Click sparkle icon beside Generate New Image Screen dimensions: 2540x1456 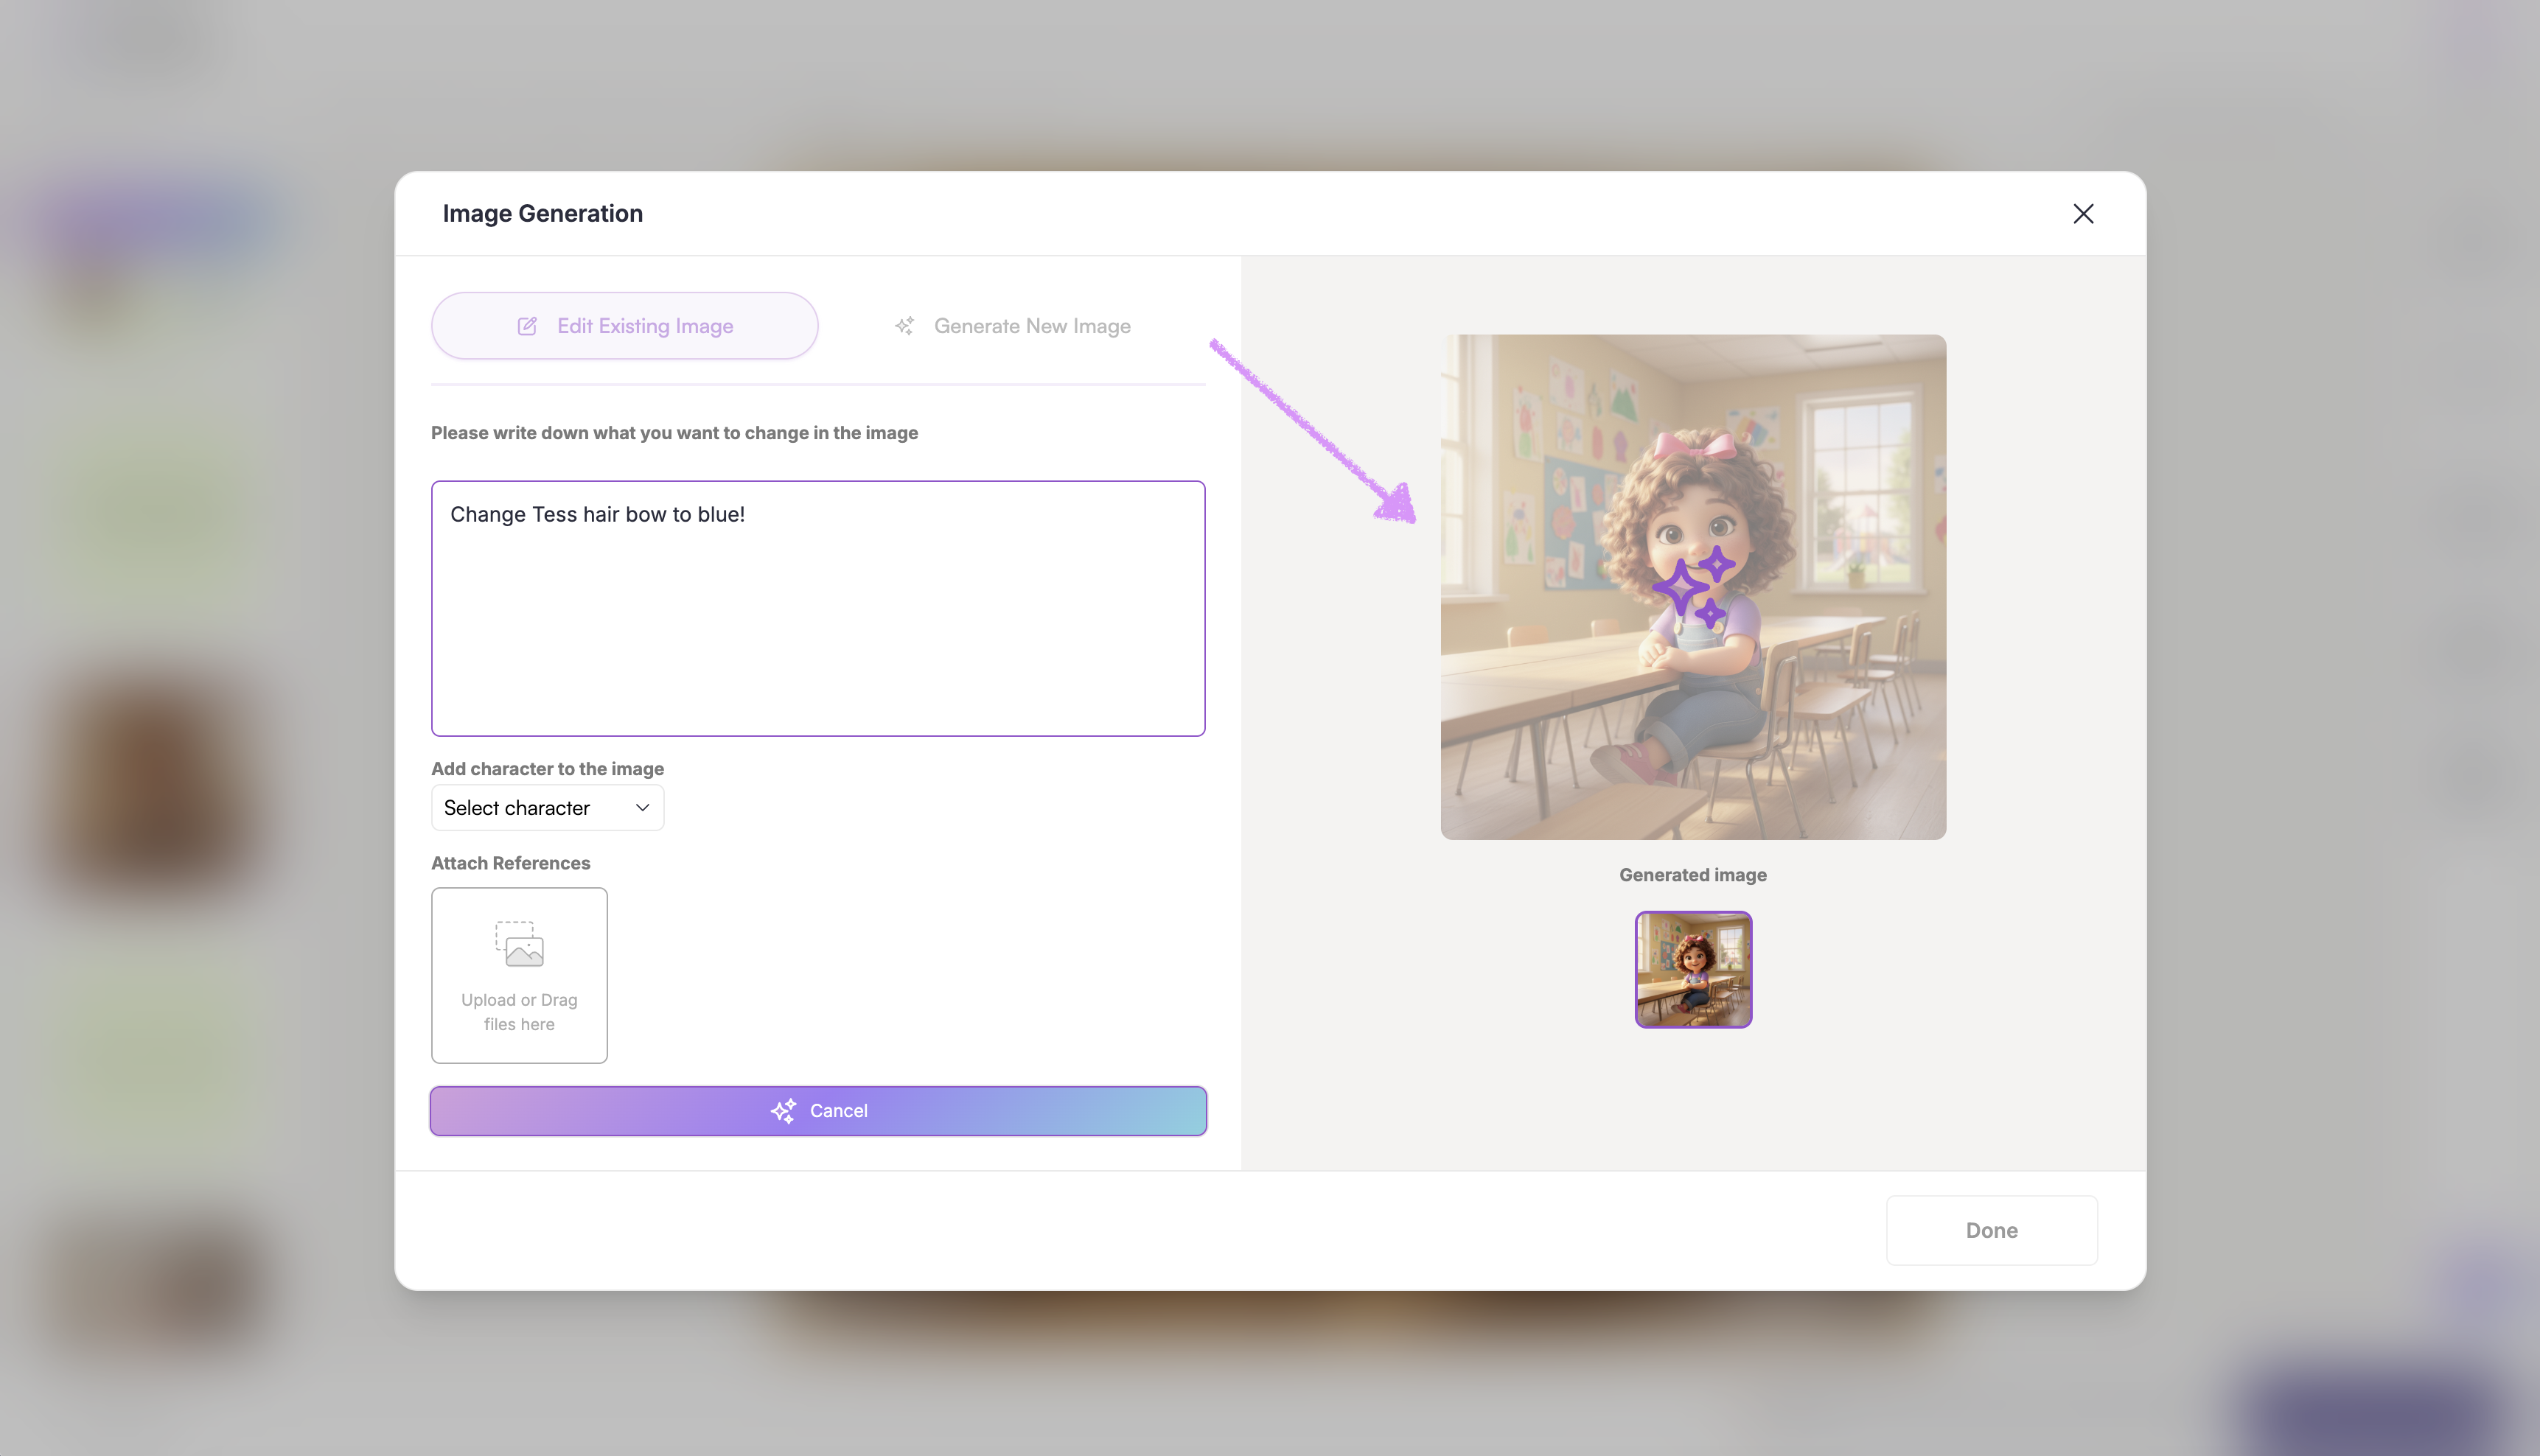pos(904,326)
